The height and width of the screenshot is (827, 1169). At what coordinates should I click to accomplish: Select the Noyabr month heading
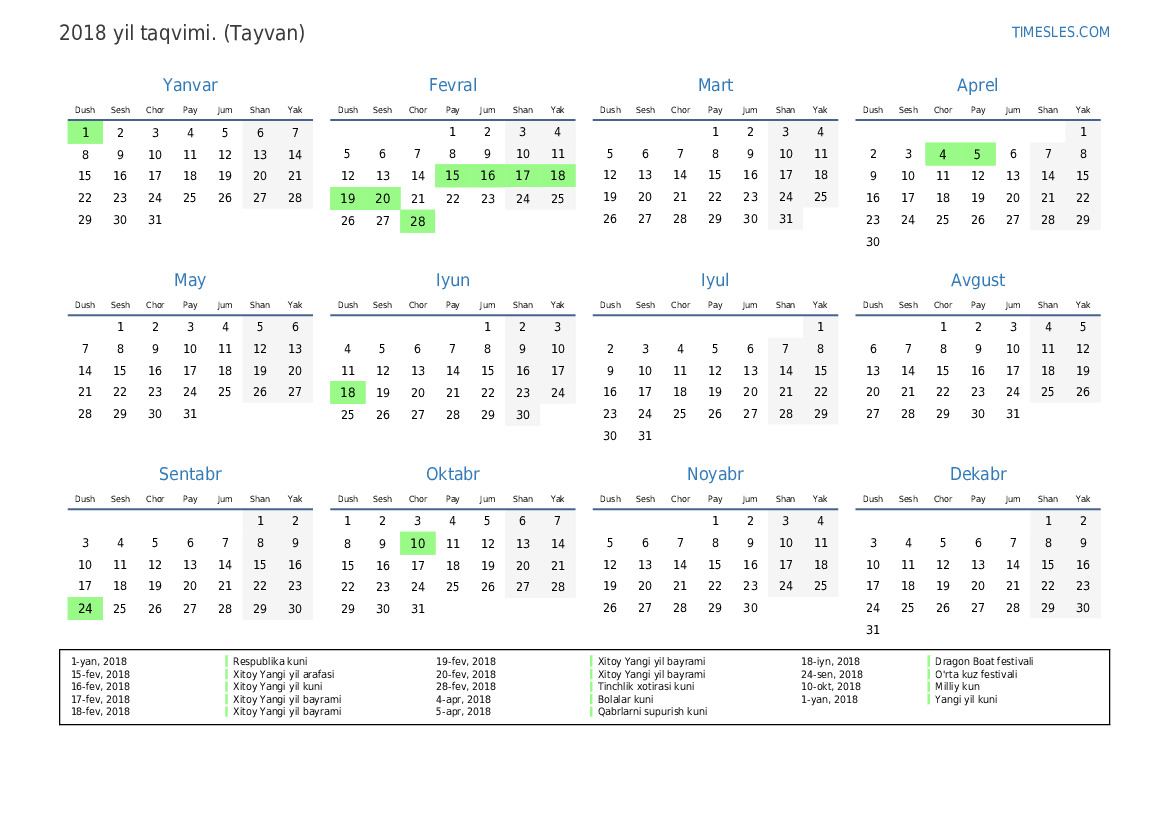715,474
